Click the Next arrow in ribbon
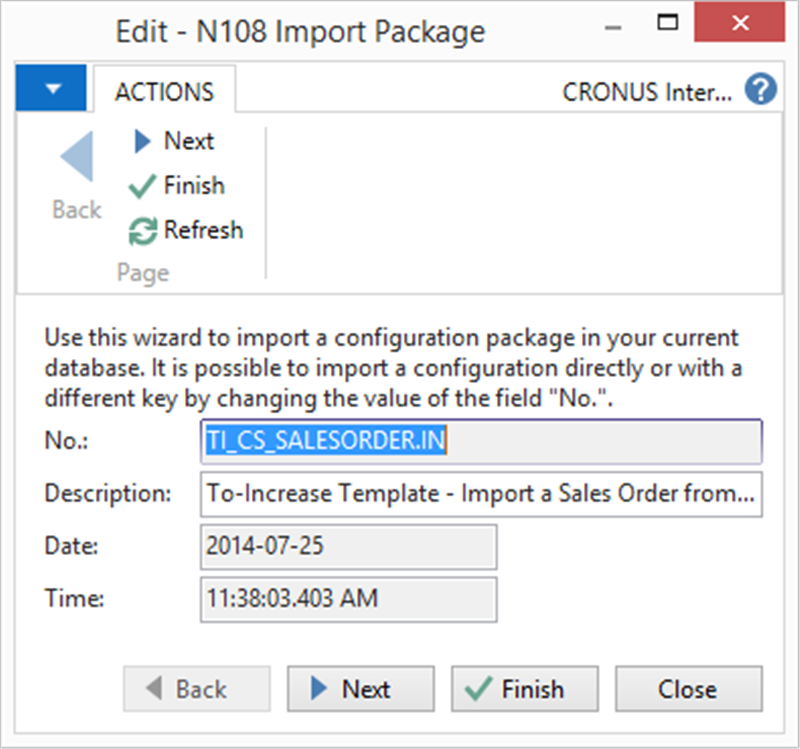The image size is (800, 749). pos(142,141)
